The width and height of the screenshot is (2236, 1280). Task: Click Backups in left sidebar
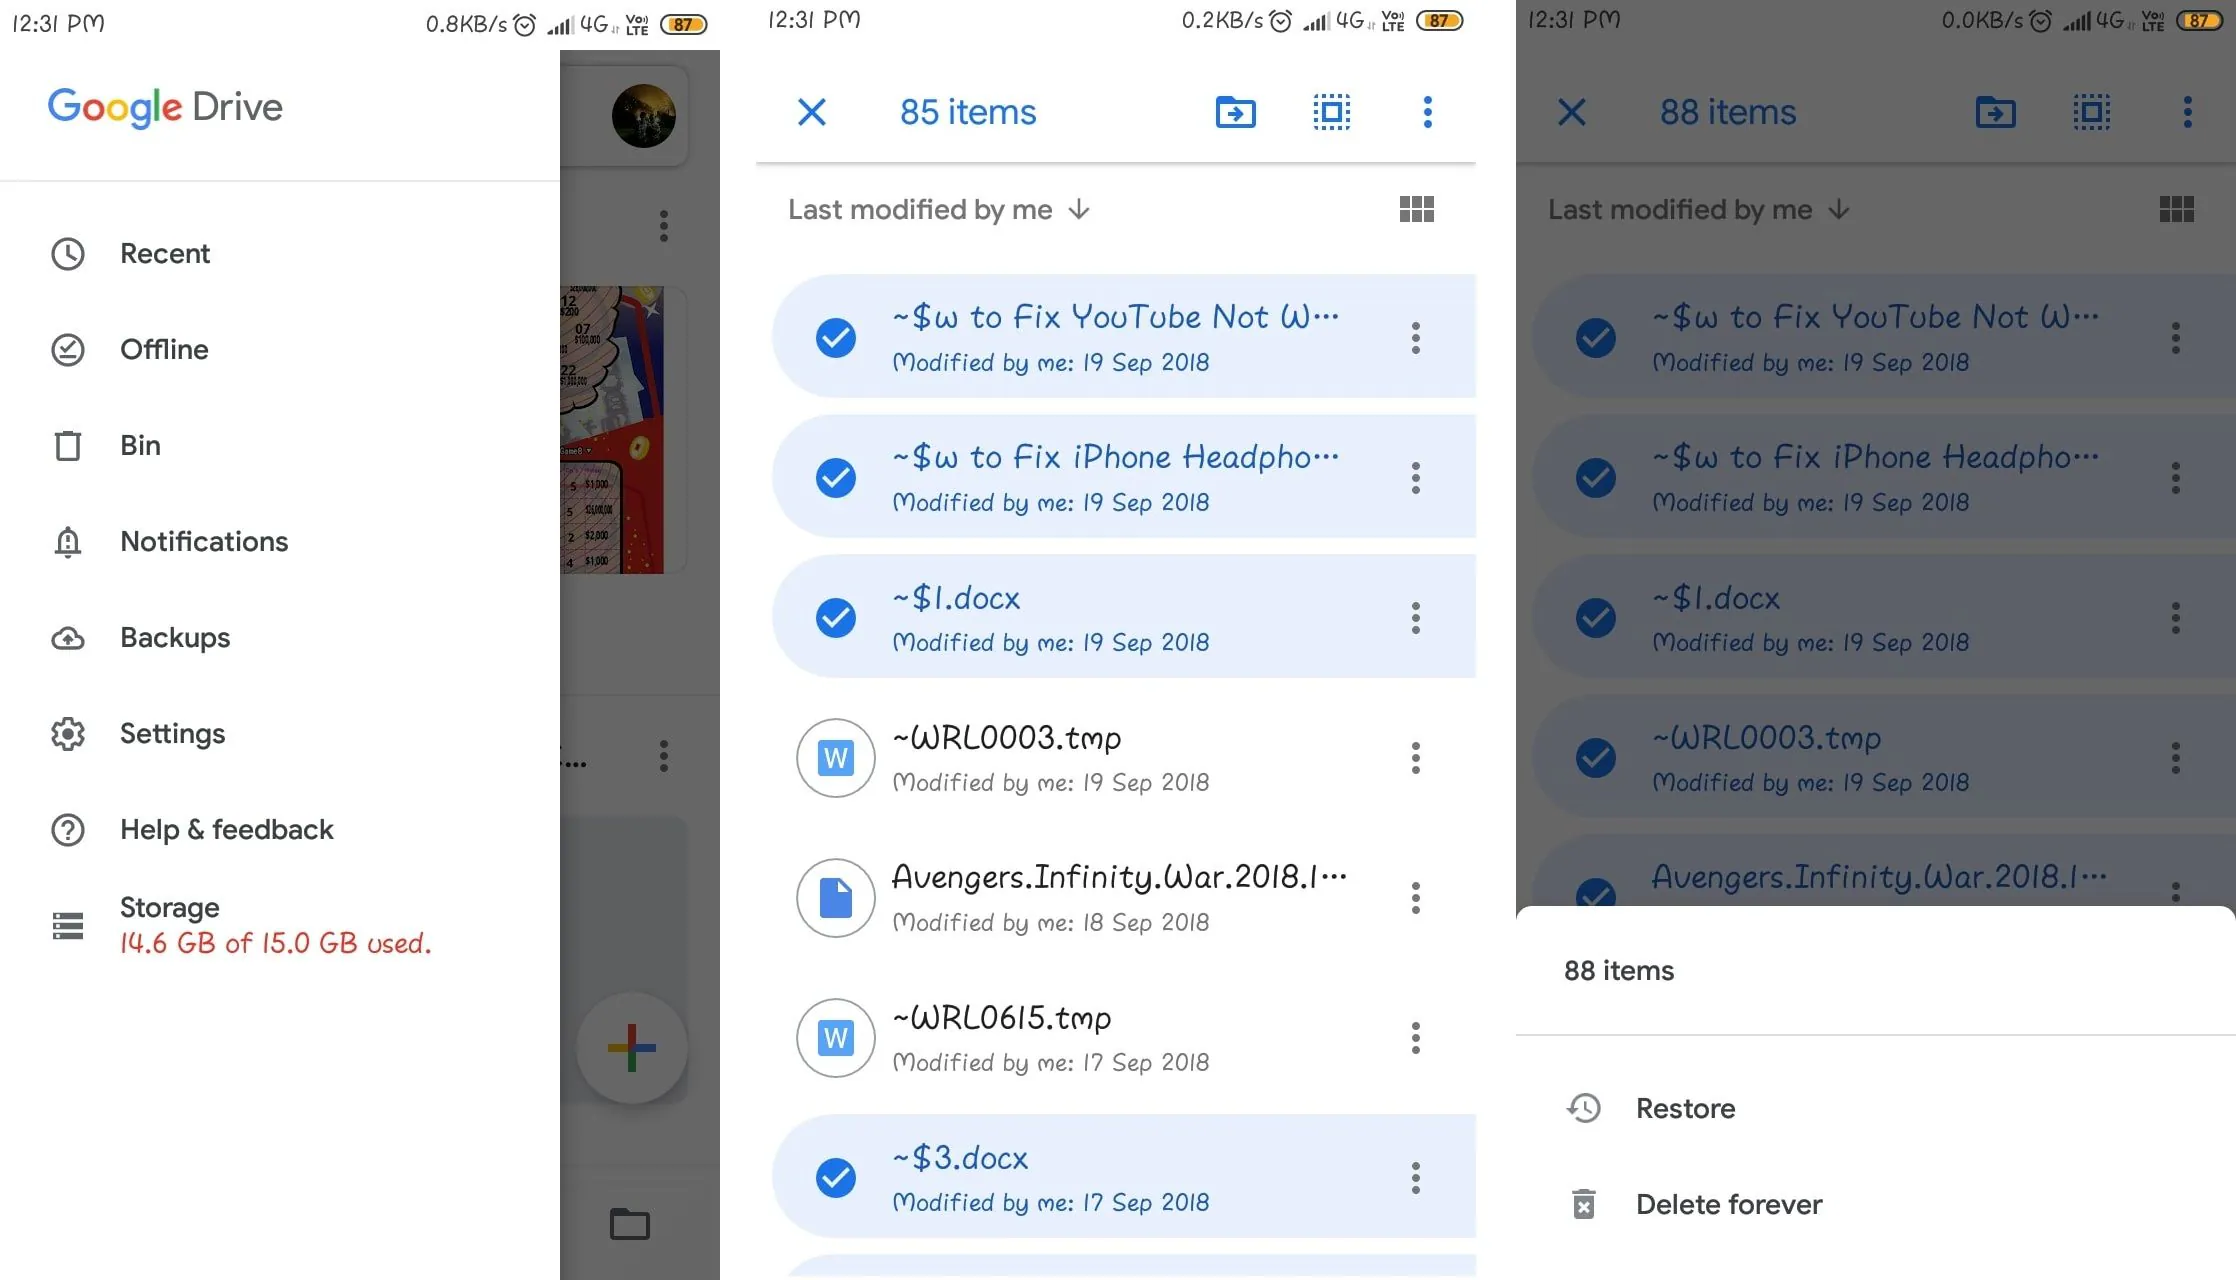coord(174,636)
